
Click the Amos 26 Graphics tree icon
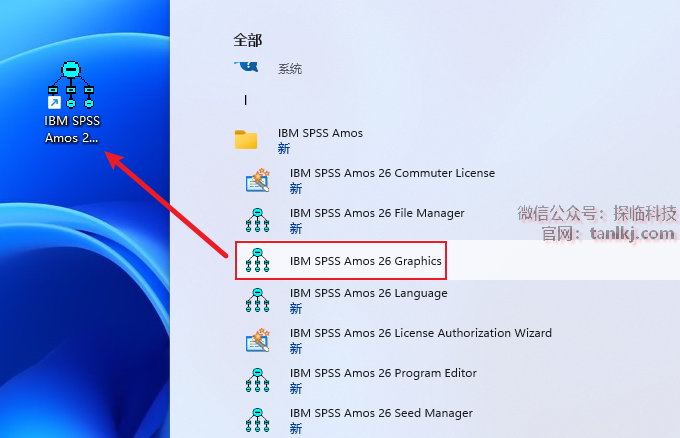coord(258,260)
